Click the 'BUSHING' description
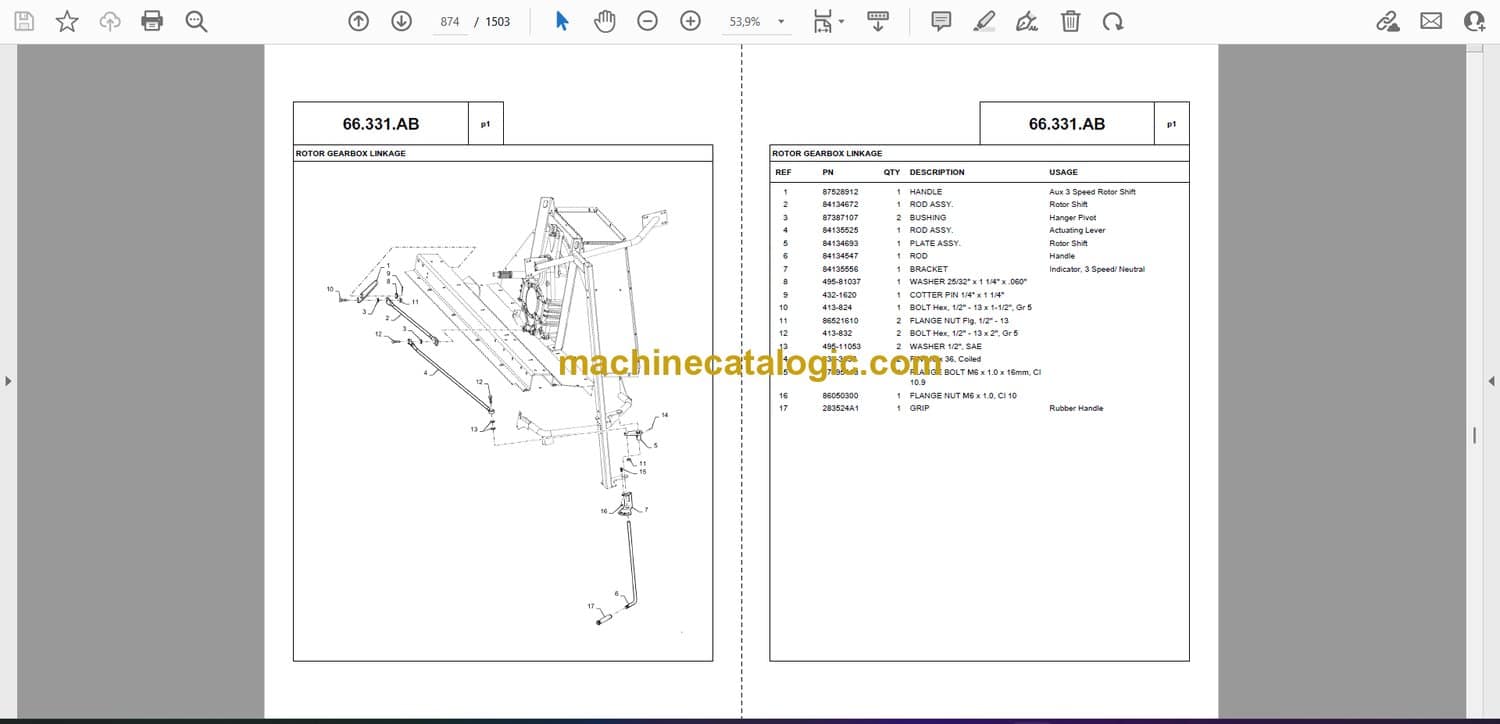The image size is (1500, 724). (928, 218)
